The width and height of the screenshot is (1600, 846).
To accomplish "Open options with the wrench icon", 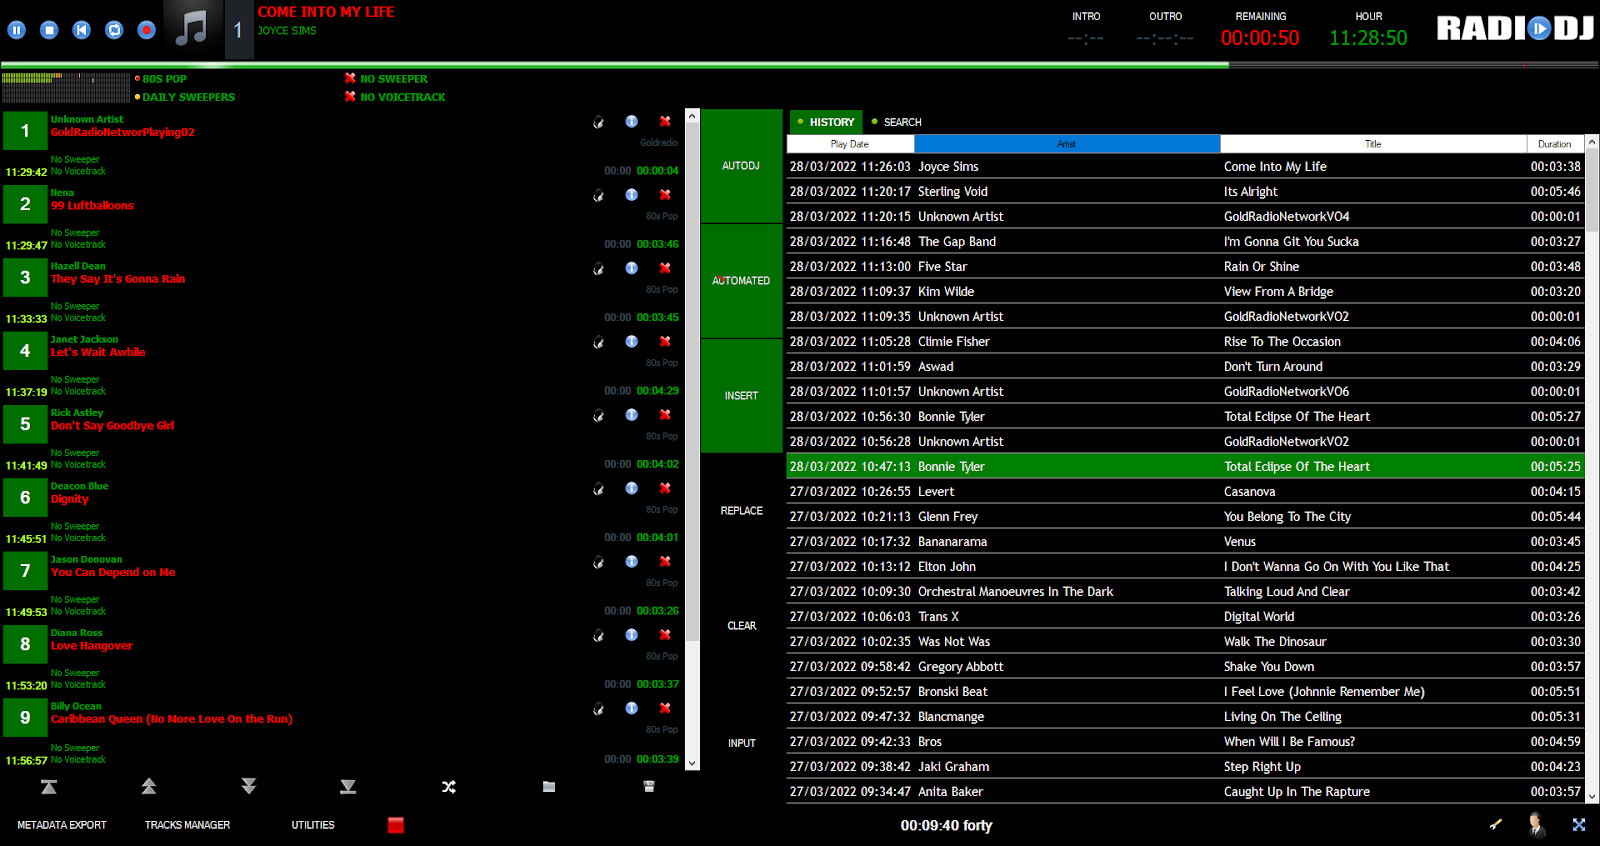I will coord(1496,824).
